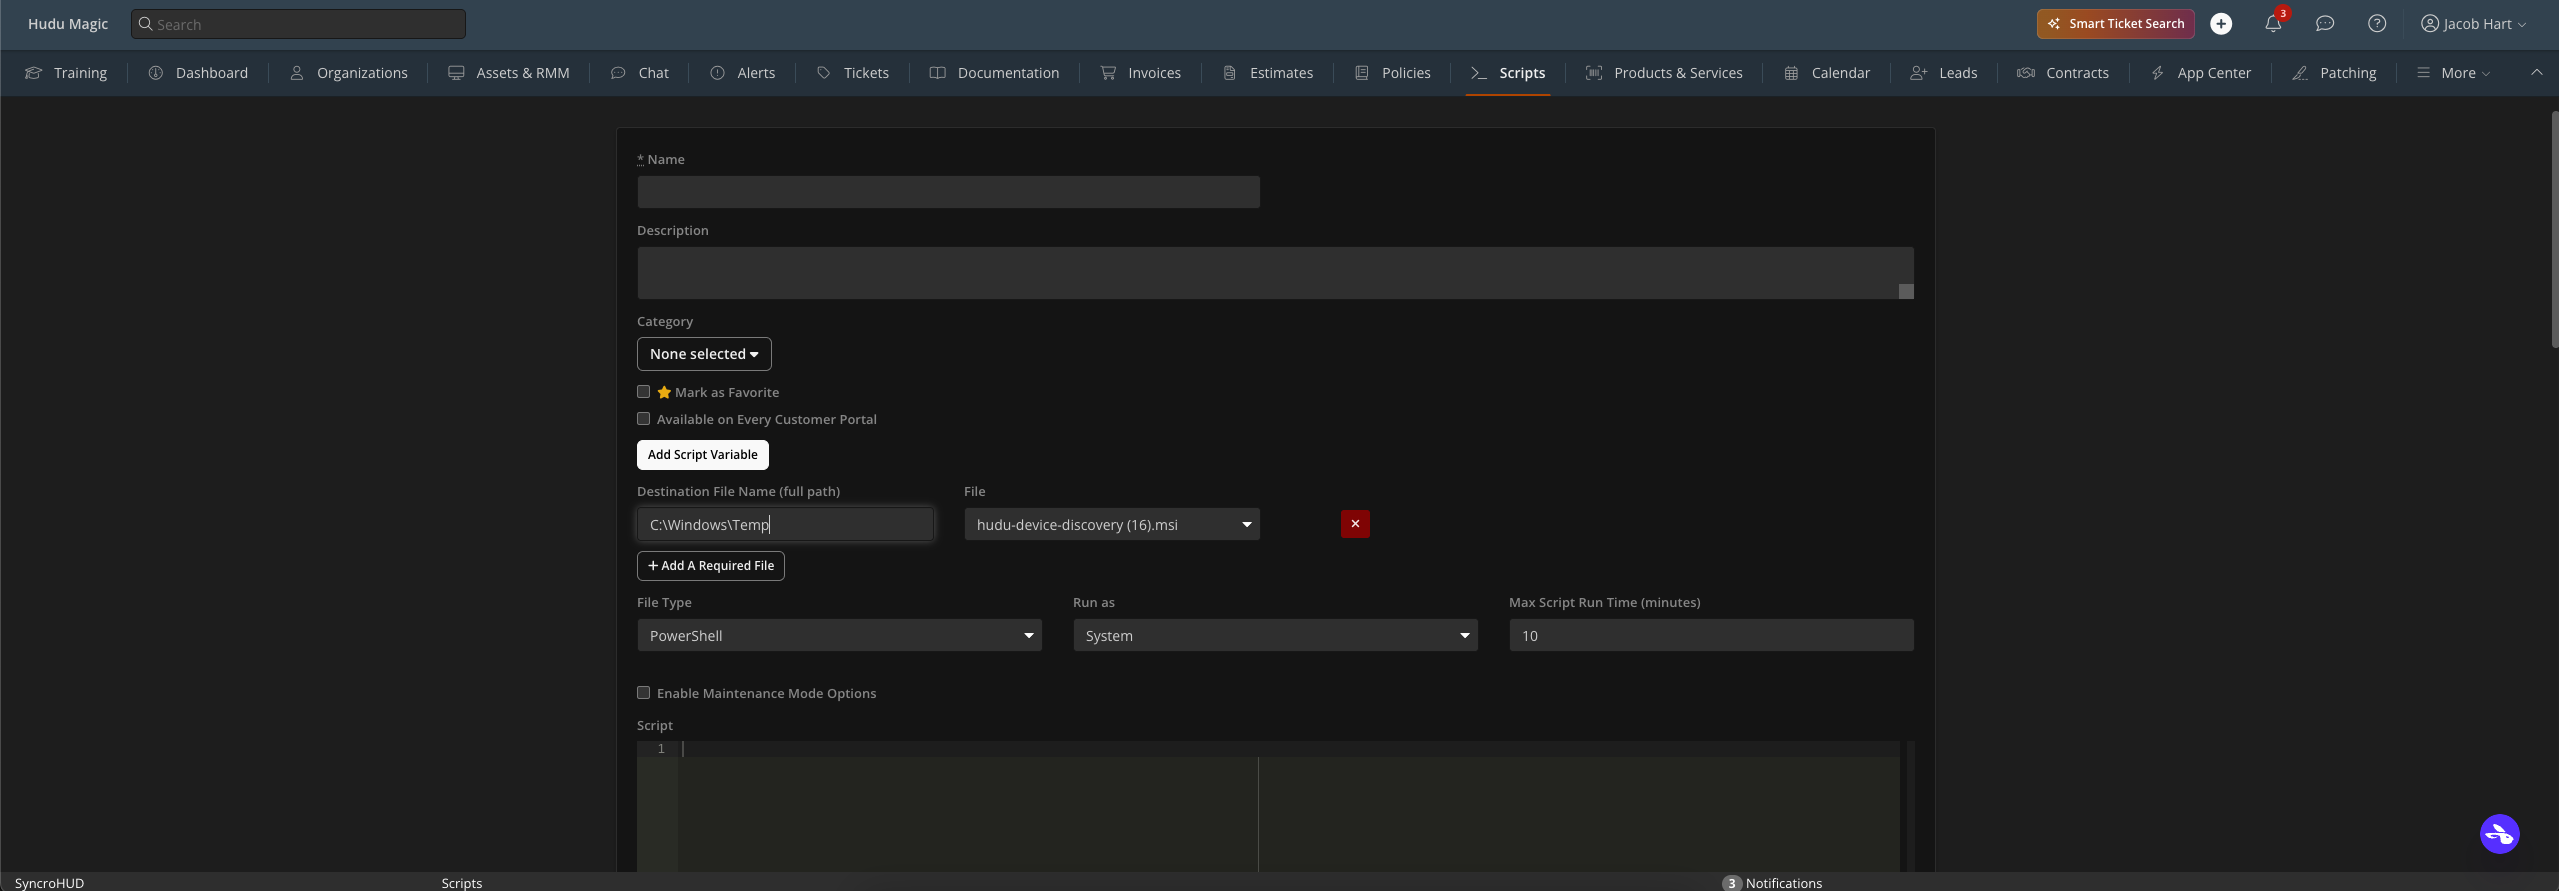Click the Destination File Name field
Viewport: 2559px width, 891px height.
tap(785, 524)
